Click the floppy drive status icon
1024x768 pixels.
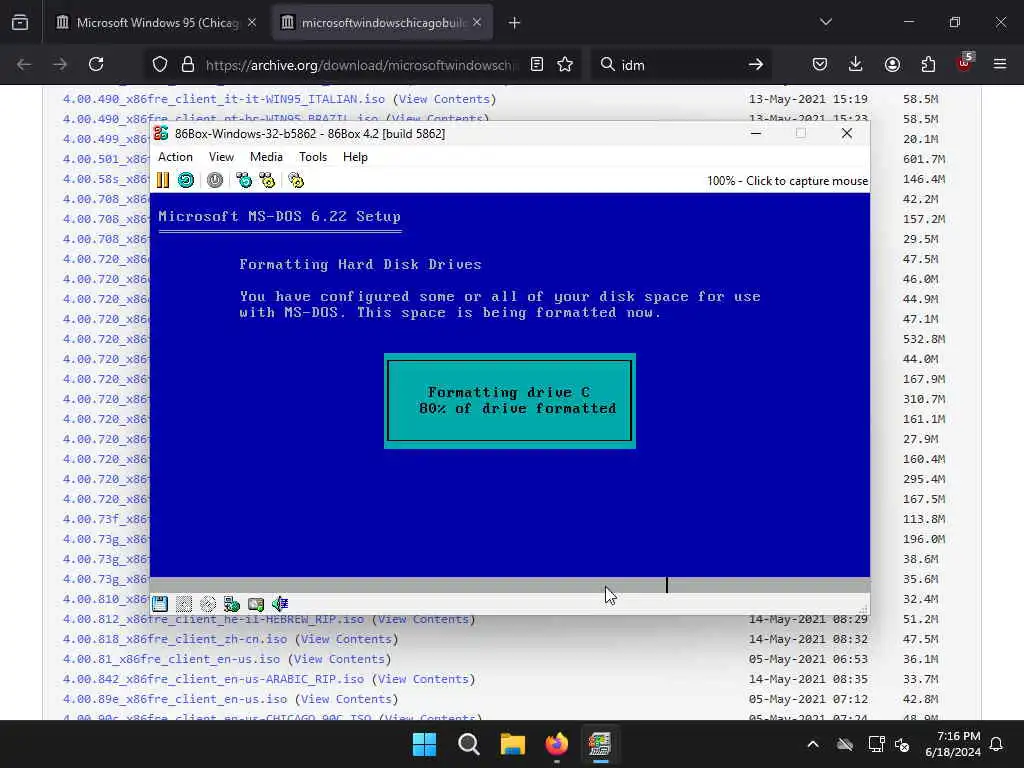(x=160, y=604)
